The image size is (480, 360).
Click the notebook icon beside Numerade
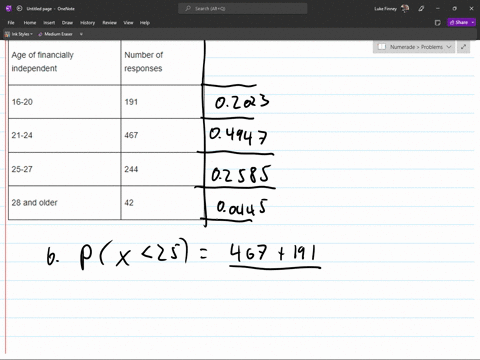pyautogui.click(x=382, y=47)
